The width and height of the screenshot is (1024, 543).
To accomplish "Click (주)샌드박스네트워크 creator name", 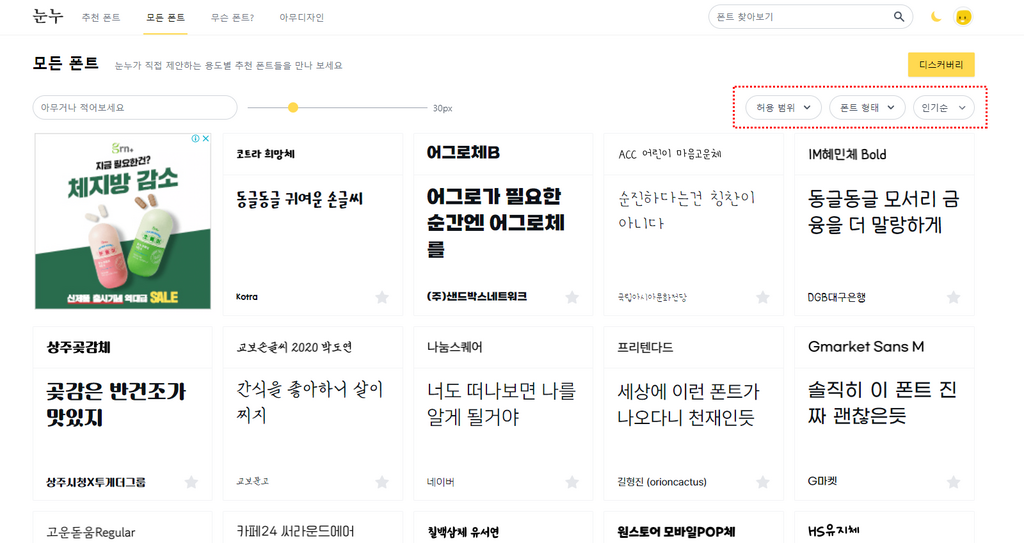I will pyautogui.click(x=477, y=297).
